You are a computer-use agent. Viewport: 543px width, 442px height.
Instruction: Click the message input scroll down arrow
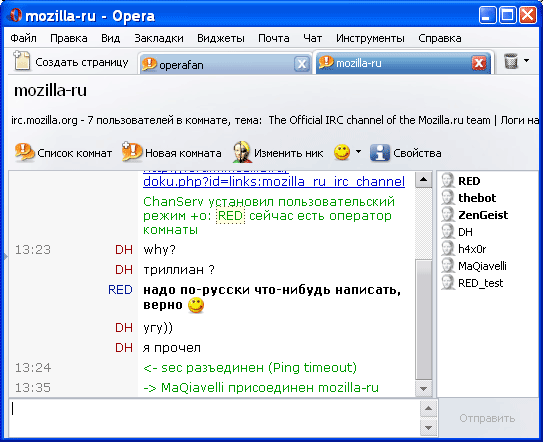point(428,427)
